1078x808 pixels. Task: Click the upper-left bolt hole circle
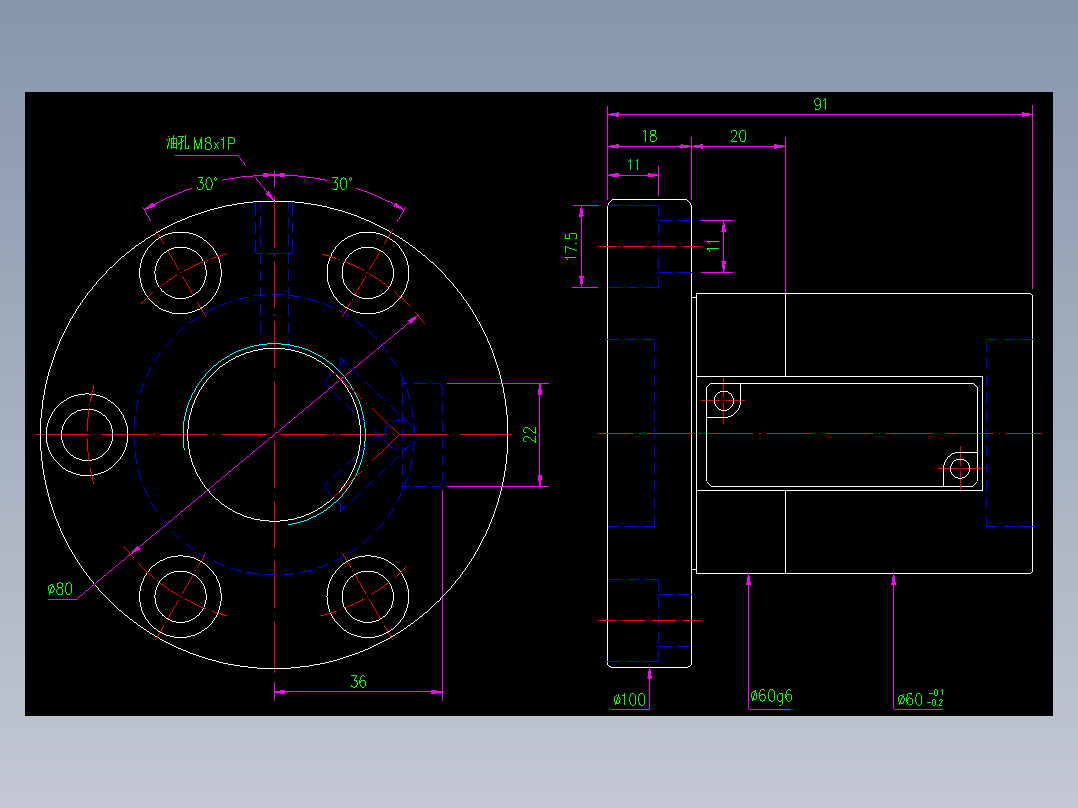click(181, 273)
